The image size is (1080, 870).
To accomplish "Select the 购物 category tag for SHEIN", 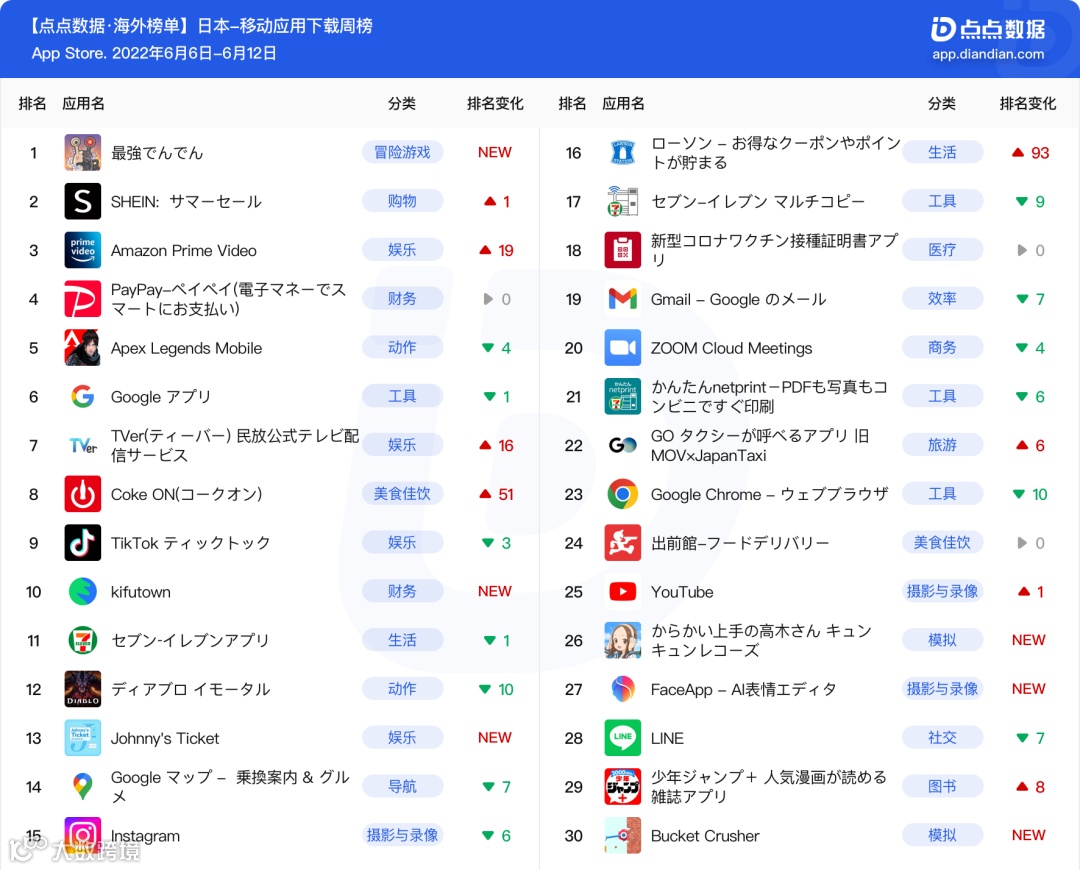I will [x=402, y=201].
